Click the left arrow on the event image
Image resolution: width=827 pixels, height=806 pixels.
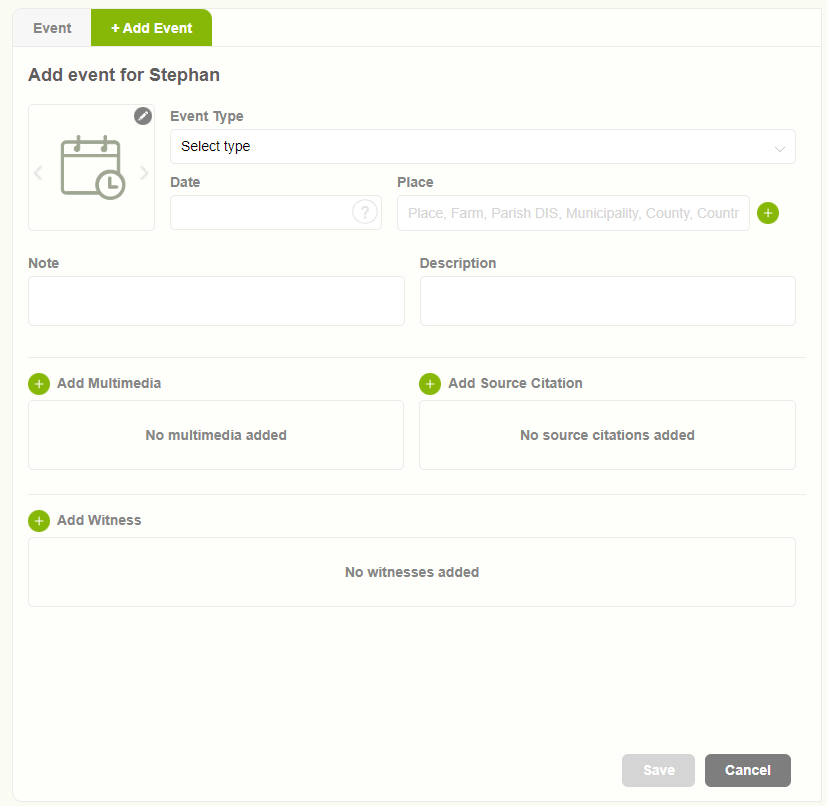pos(38,172)
